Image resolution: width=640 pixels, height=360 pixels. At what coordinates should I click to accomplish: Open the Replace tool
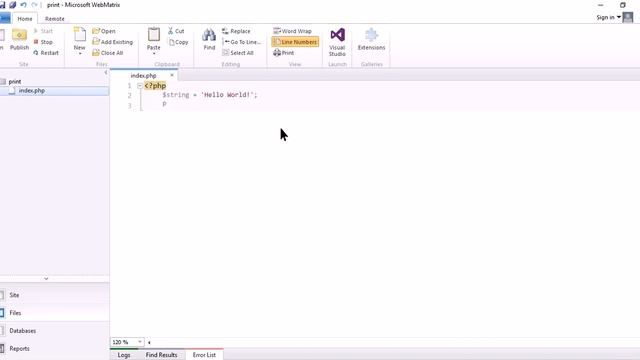pyautogui.click(x=236, y=31)
